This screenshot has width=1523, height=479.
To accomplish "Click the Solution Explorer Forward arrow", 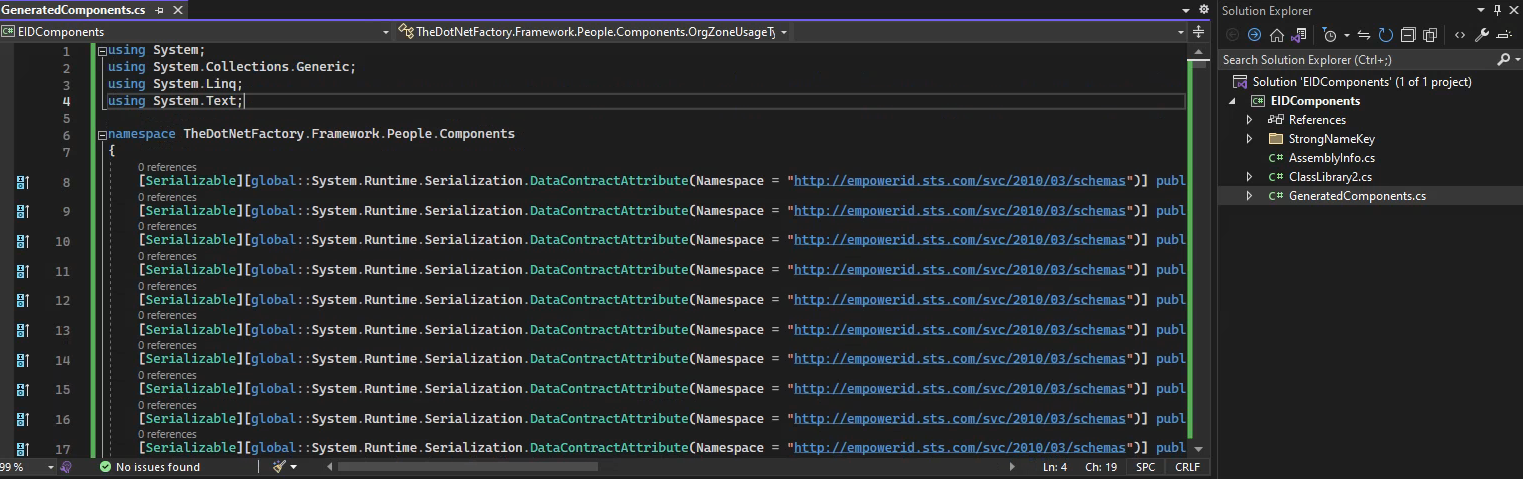I will pos(1254,34).
